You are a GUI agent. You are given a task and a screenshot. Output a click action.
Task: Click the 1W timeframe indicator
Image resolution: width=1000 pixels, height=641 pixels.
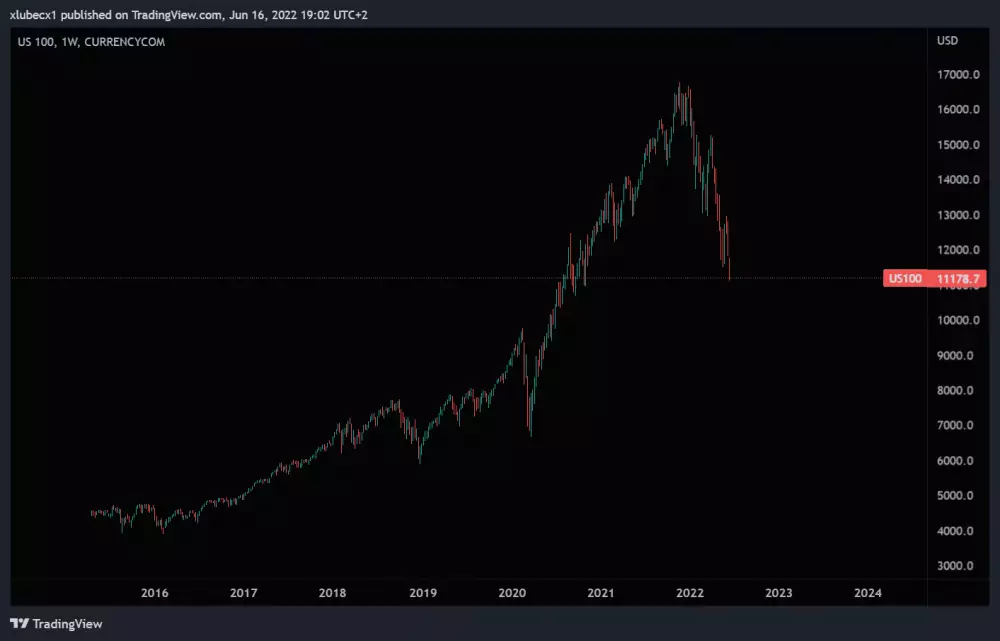click(x=69, y=42)
